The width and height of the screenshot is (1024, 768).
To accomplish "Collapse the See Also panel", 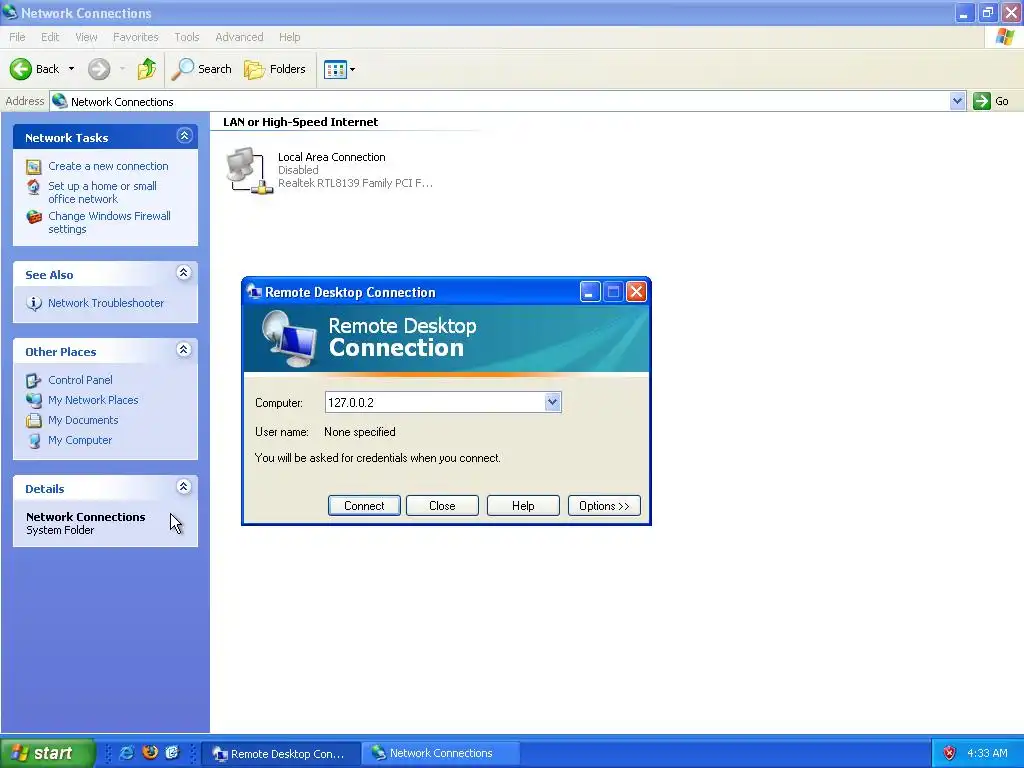I will [184, 273].
